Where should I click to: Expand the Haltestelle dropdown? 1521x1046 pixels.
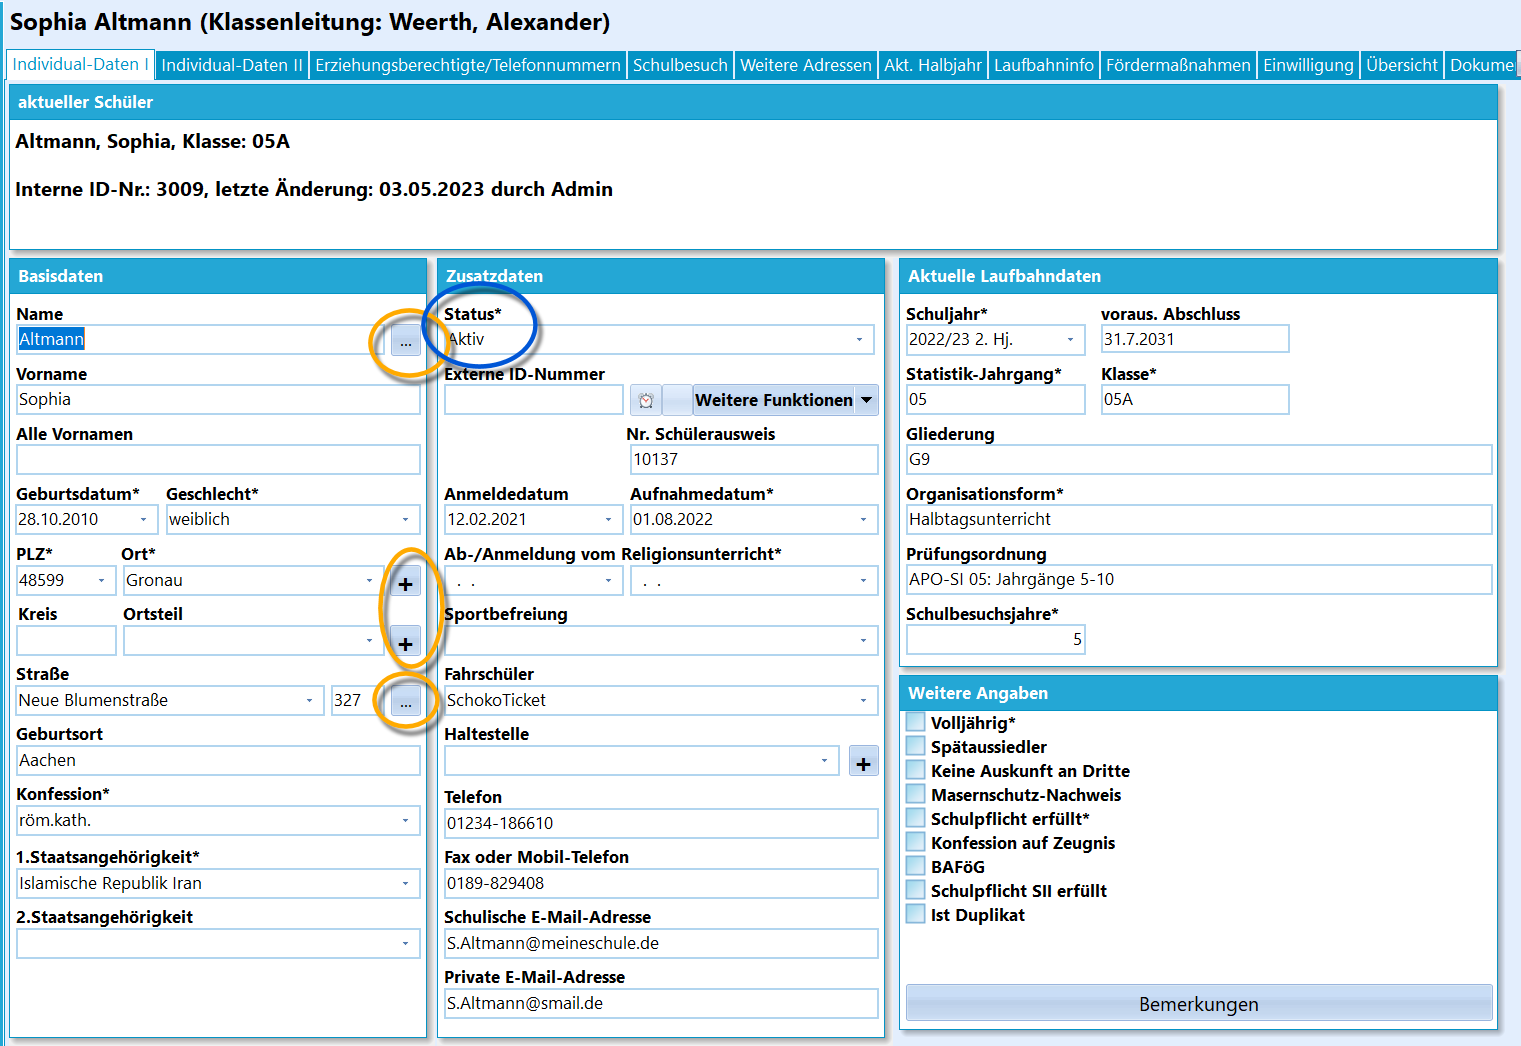824,761
